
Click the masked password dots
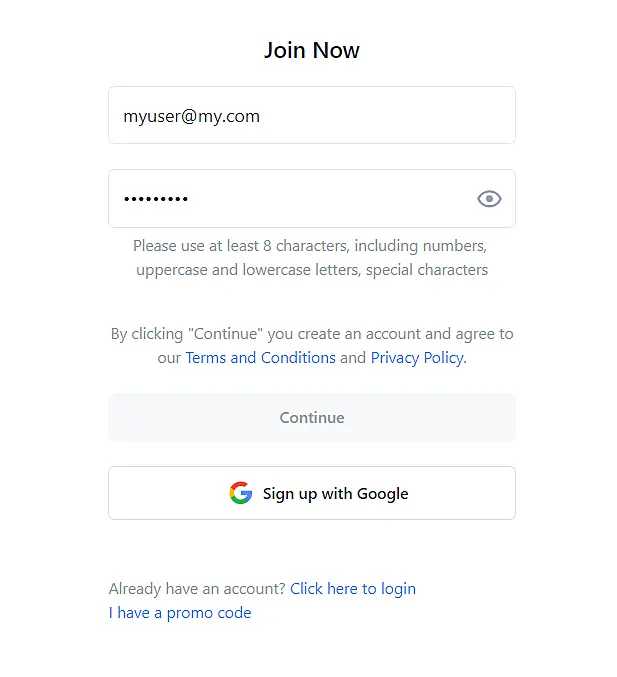pyautogui.click(x=156, y=199)
